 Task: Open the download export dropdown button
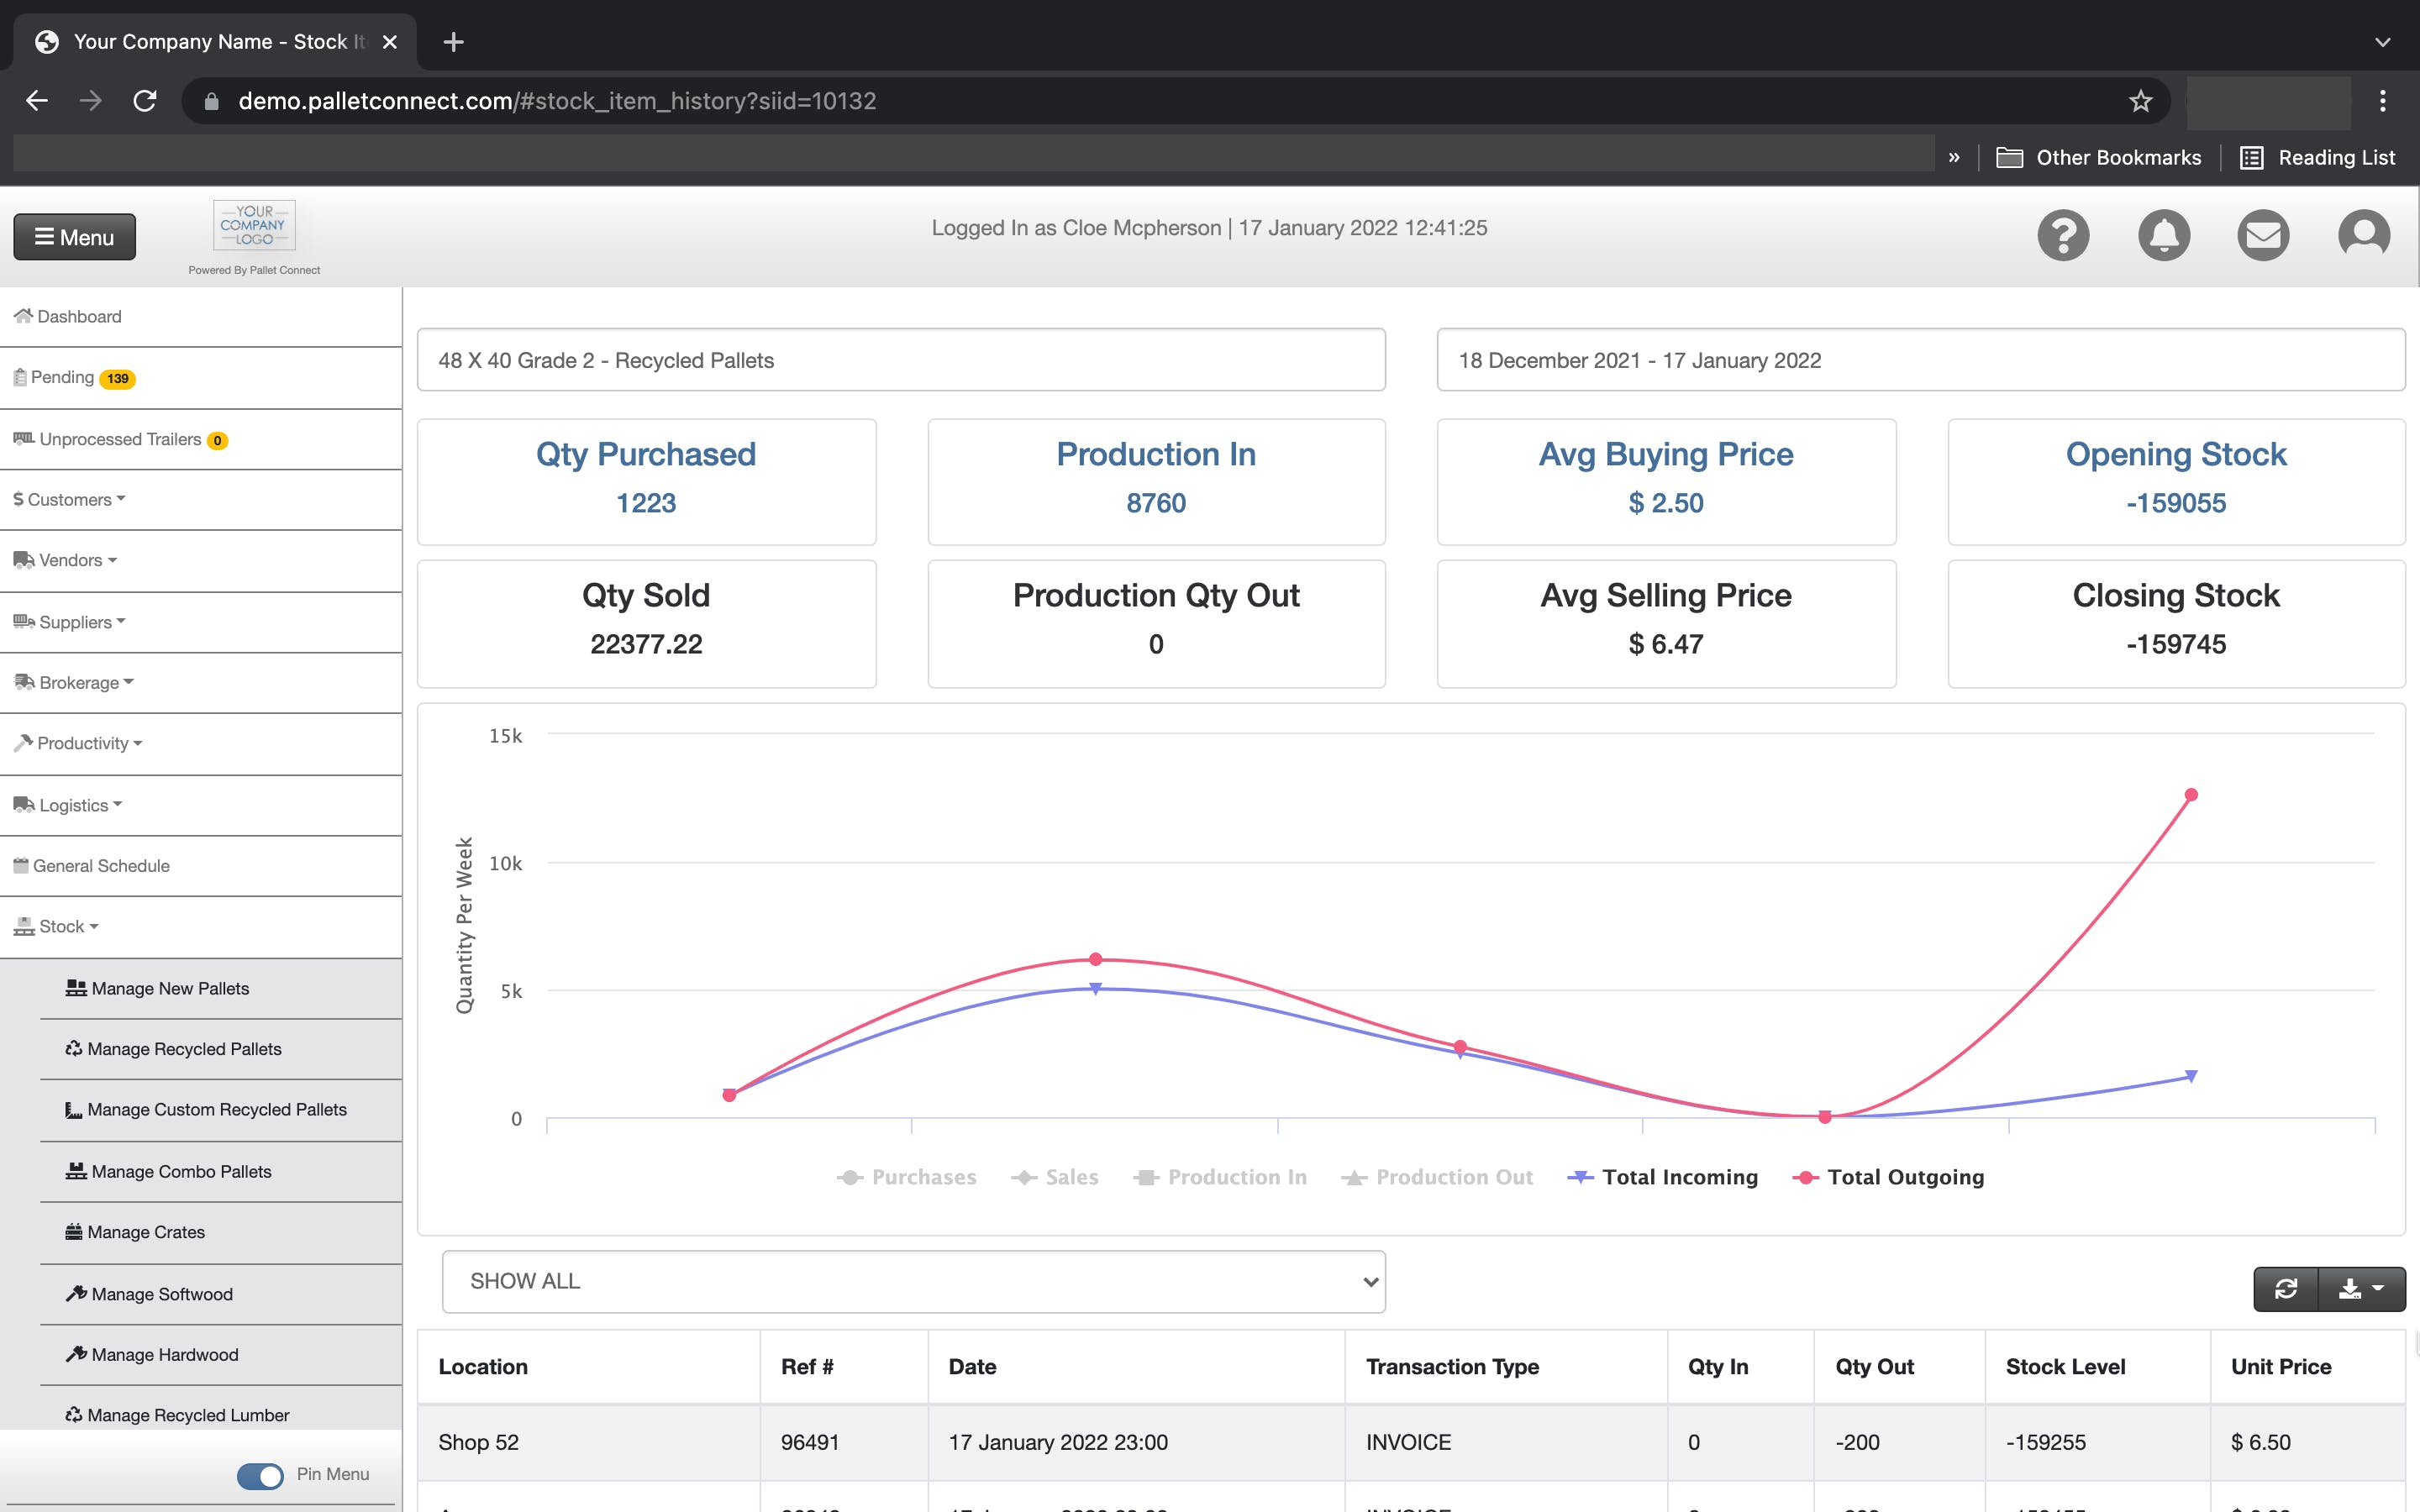point(2361,1289)
